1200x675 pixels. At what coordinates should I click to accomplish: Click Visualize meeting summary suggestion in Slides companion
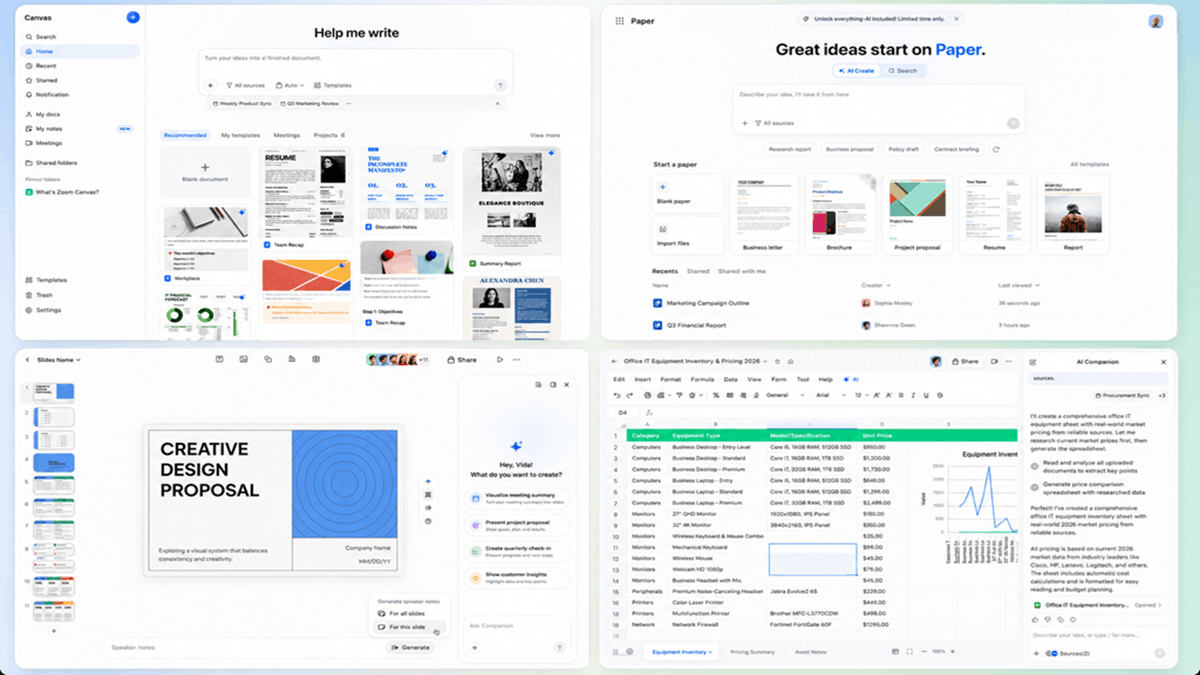[x=517, y=498]
